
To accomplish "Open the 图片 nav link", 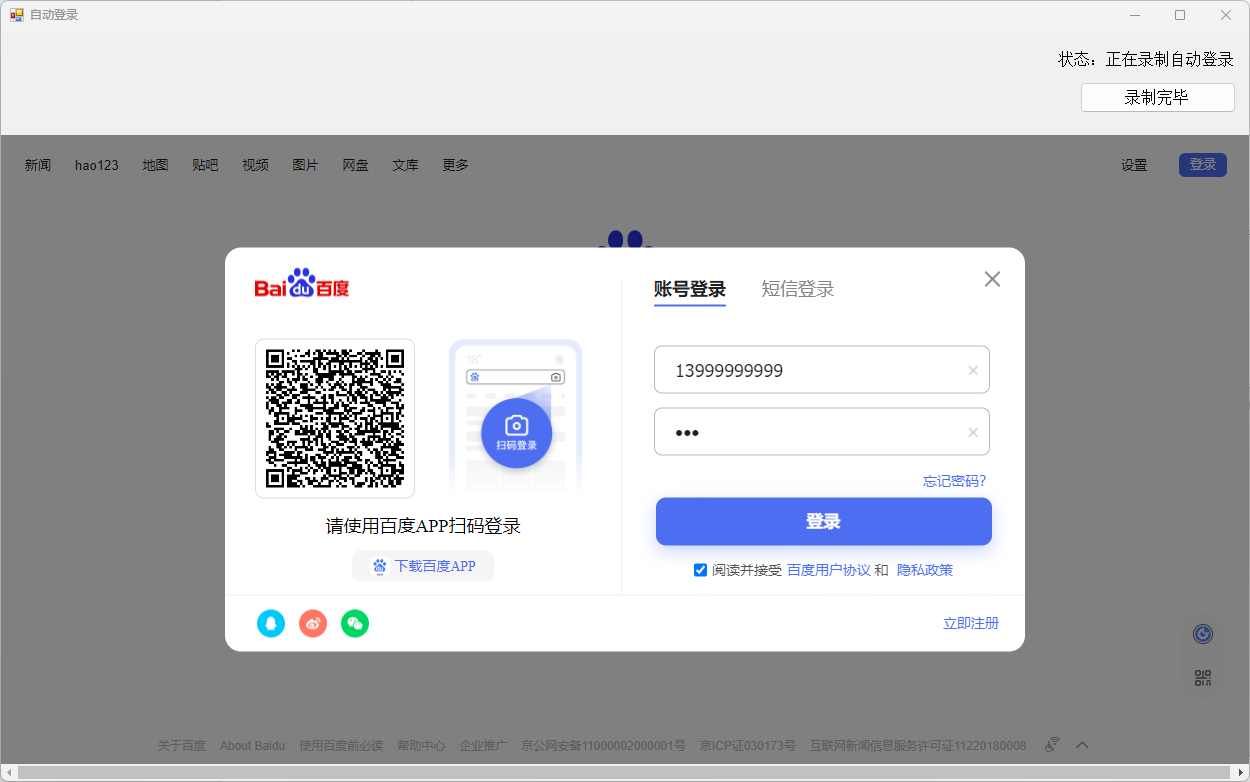I will point(305,165).
